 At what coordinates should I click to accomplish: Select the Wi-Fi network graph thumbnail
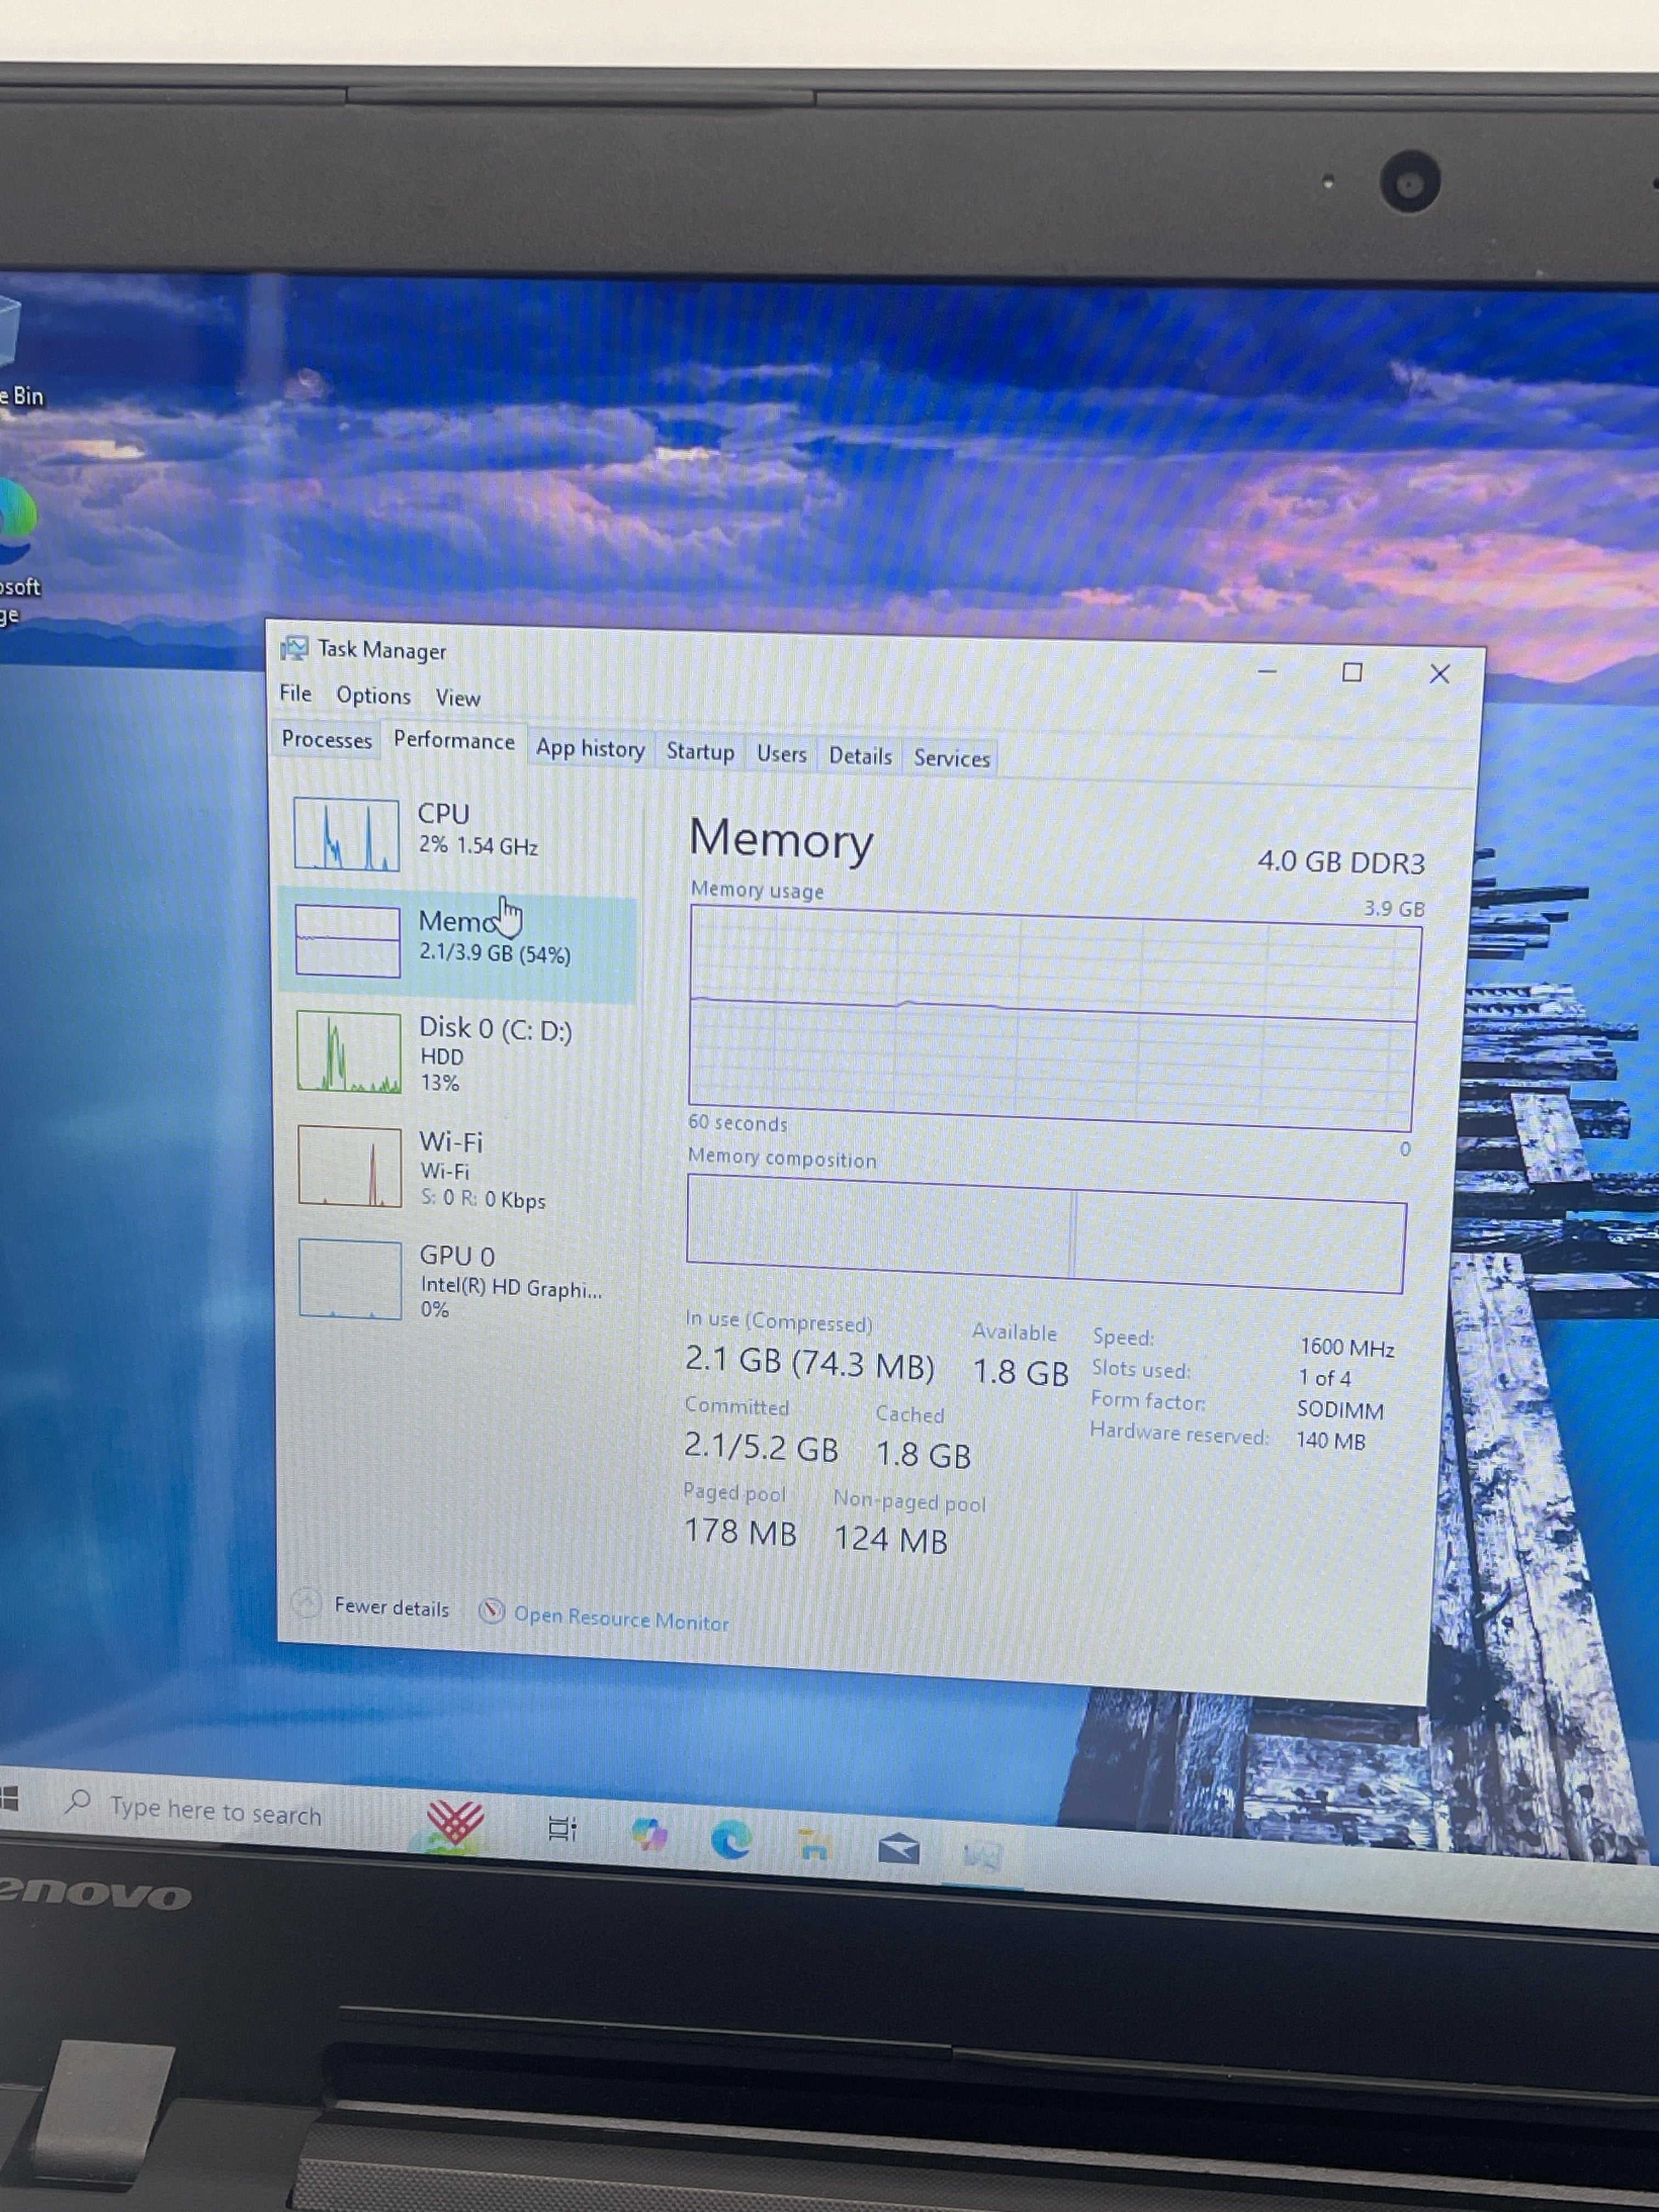[x=350, y=1166]
